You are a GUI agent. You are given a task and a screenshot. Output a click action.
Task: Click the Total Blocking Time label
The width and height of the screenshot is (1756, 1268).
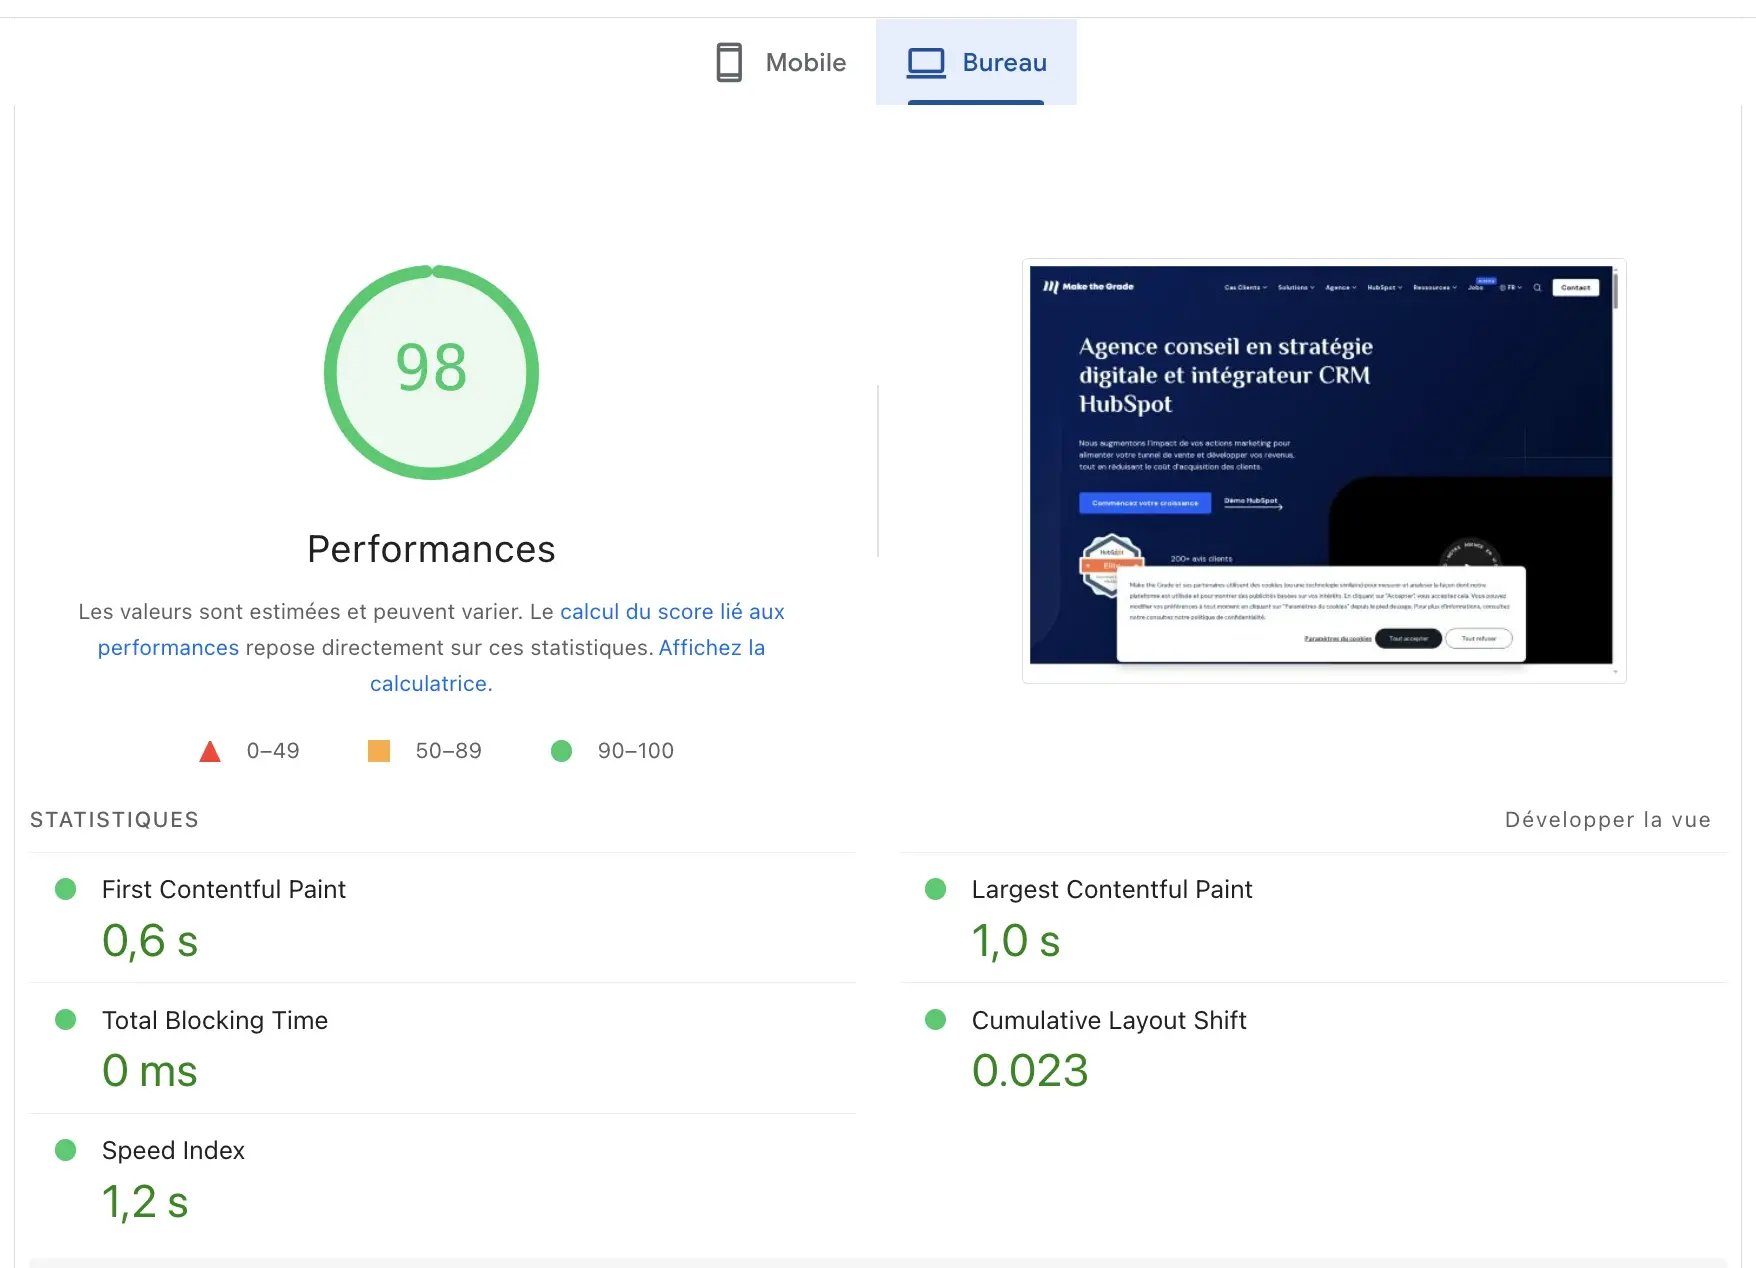point(215,1020)
